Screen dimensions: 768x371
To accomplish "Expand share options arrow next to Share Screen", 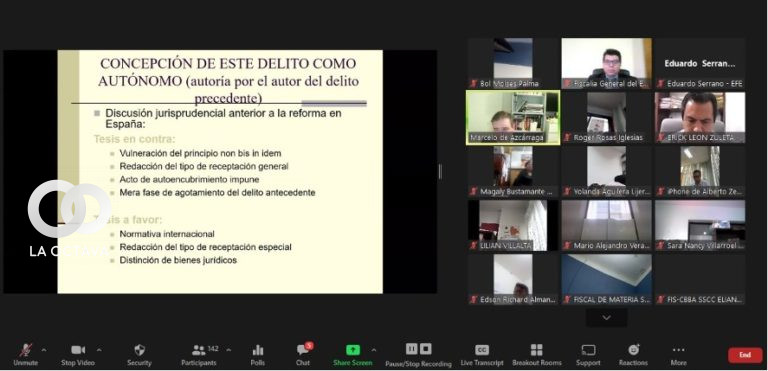I will [374, 350].
